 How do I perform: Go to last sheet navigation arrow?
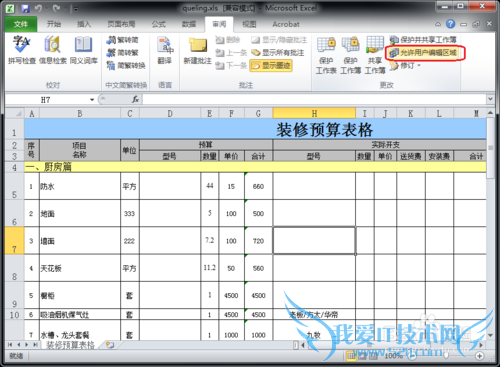click(35, 345)
